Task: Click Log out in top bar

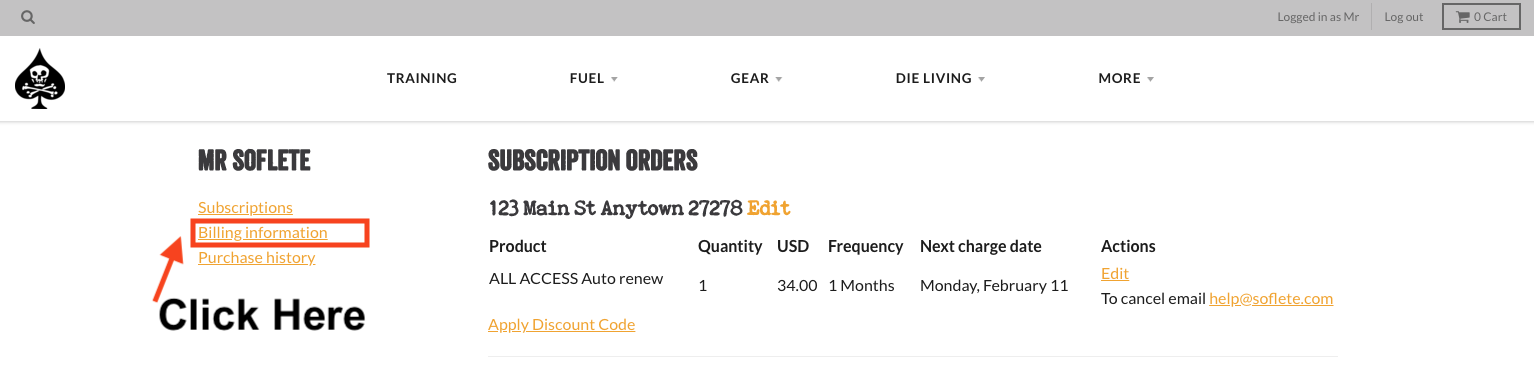Action: click(1403, 17)
